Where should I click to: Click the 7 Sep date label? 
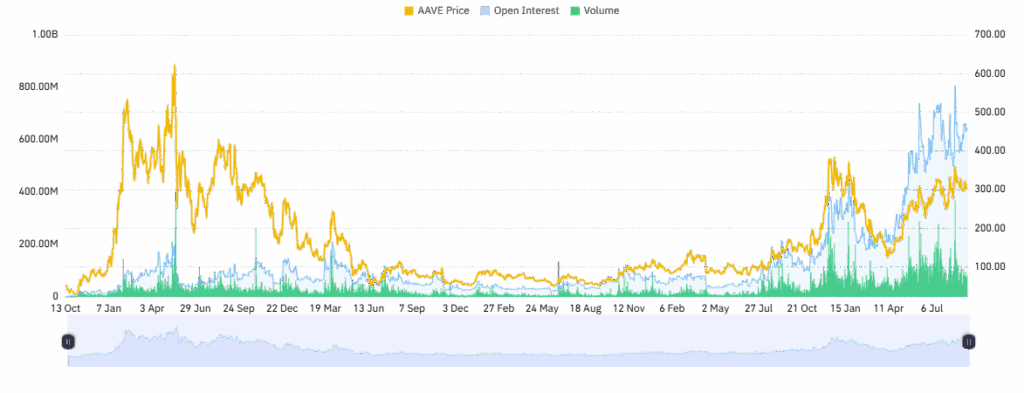(x=411, y=308)
